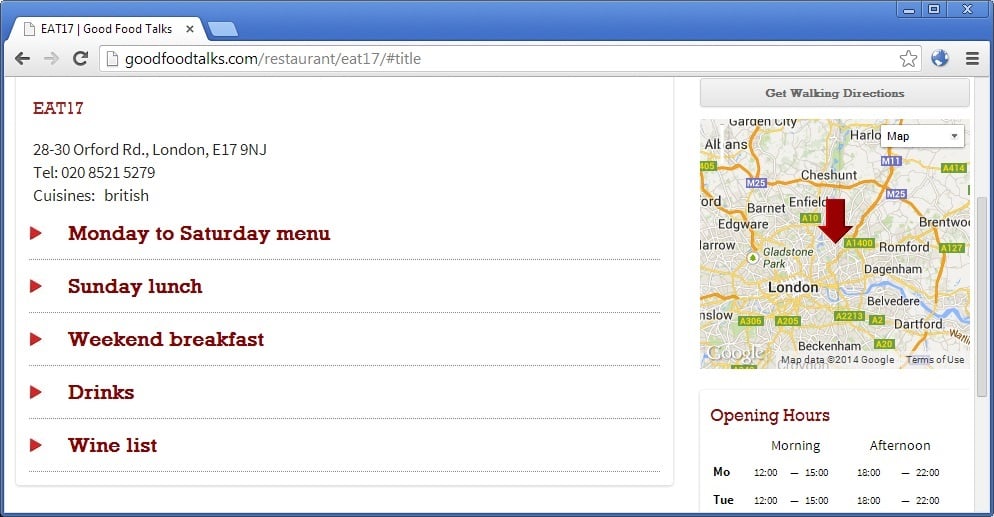Reload the page with the refresh icon

pos(80,59)
